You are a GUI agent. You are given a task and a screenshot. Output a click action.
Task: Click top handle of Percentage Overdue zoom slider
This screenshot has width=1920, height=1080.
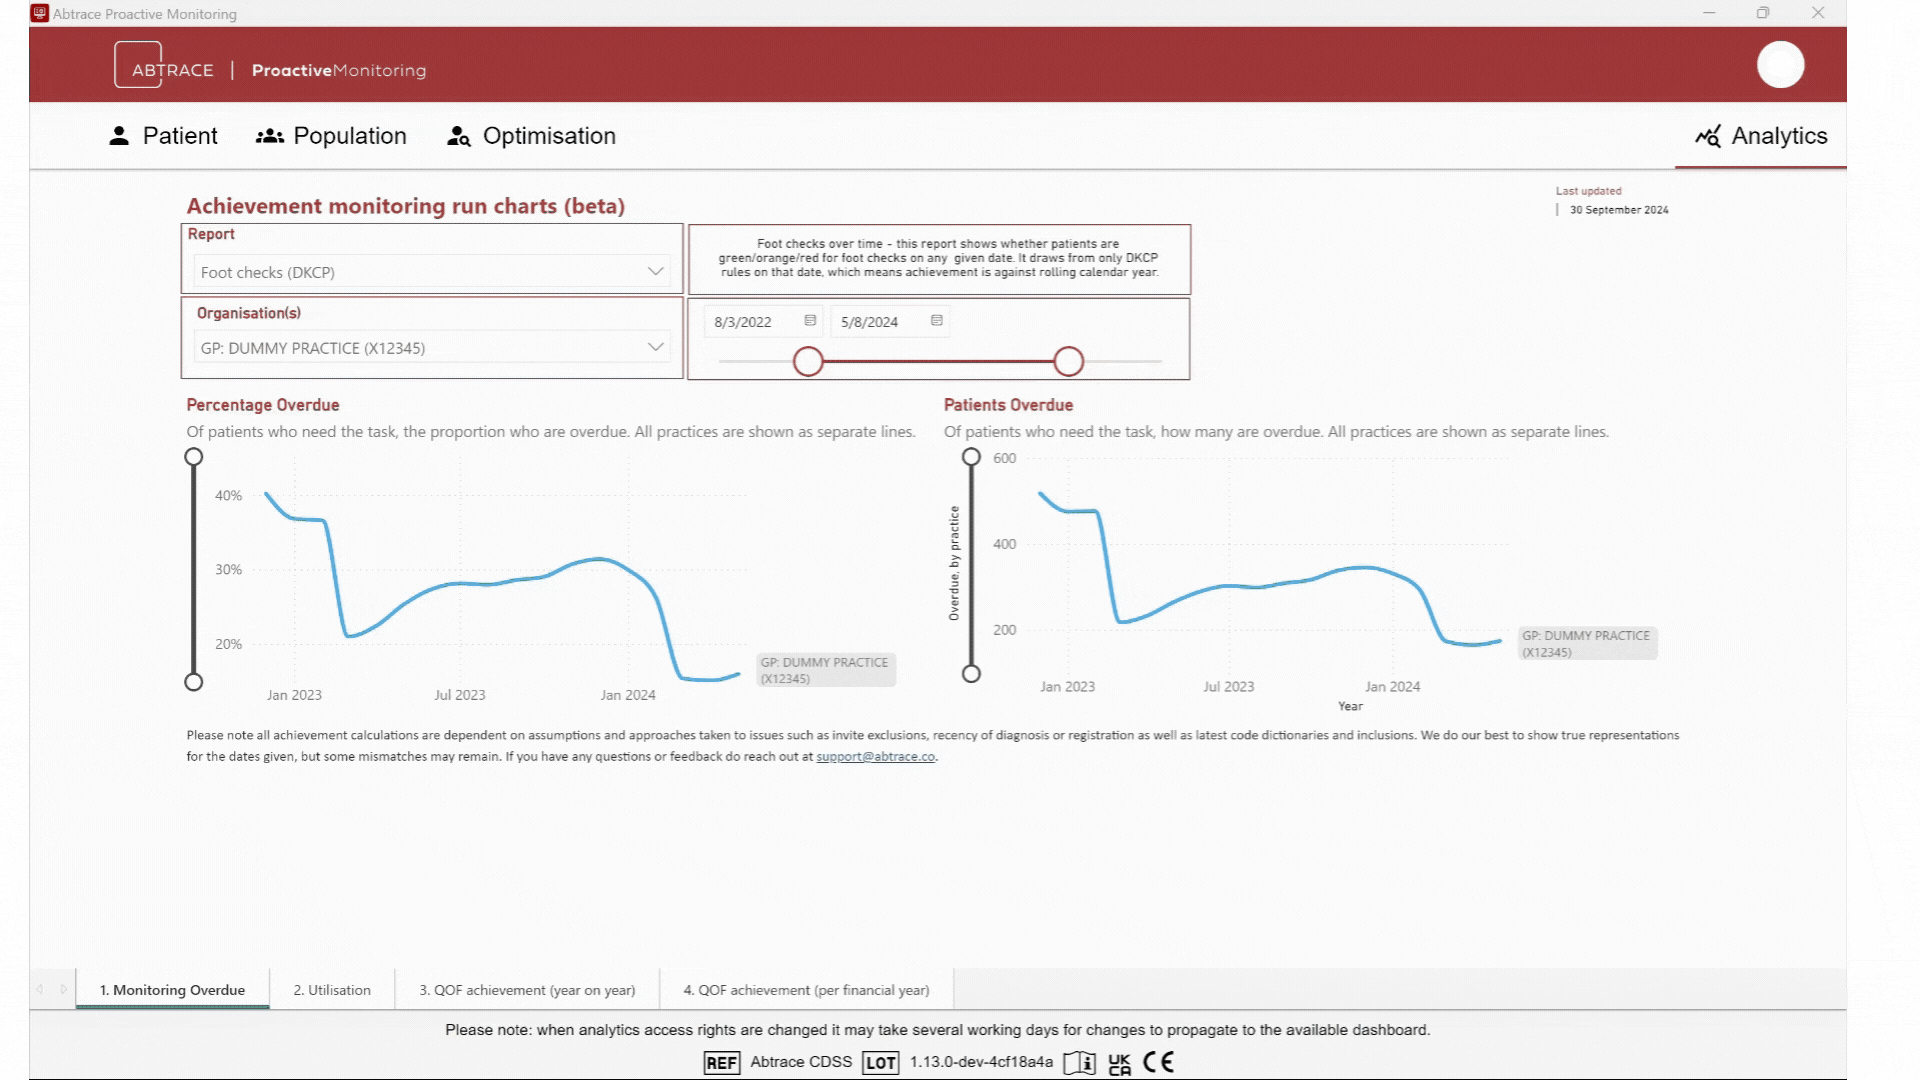pos(194,457)
